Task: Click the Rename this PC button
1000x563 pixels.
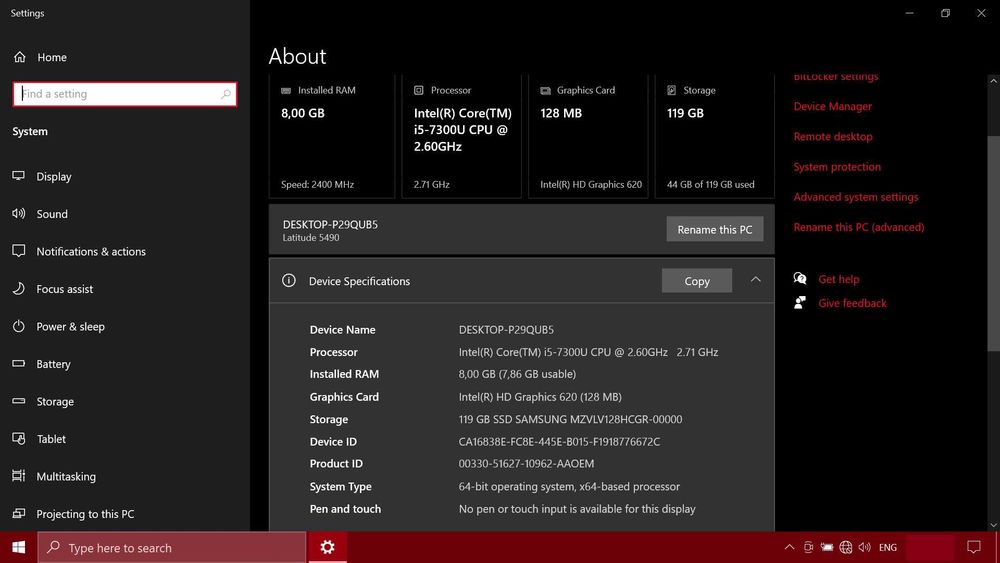Action: (714, 229)
